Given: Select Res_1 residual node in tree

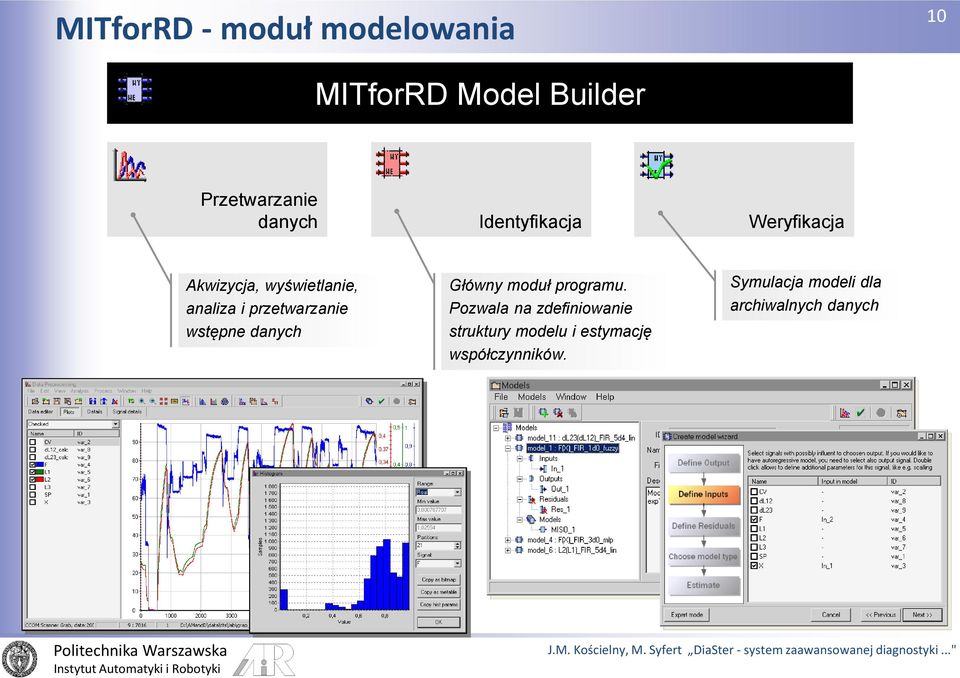Looking at the screenshot, I should 555,509.
